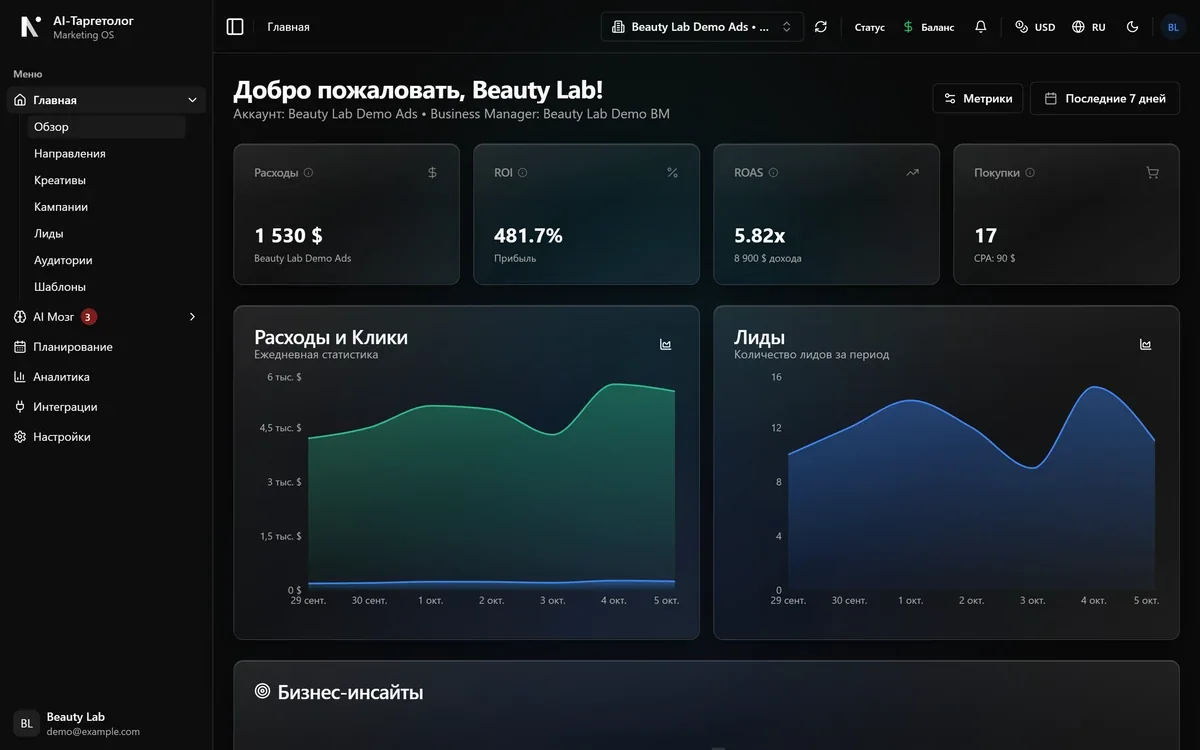Image resolution: width=1200 pixels, height=750 pixels.
Task: Click chart icon on Лиды card
Action: (1146, 344)
